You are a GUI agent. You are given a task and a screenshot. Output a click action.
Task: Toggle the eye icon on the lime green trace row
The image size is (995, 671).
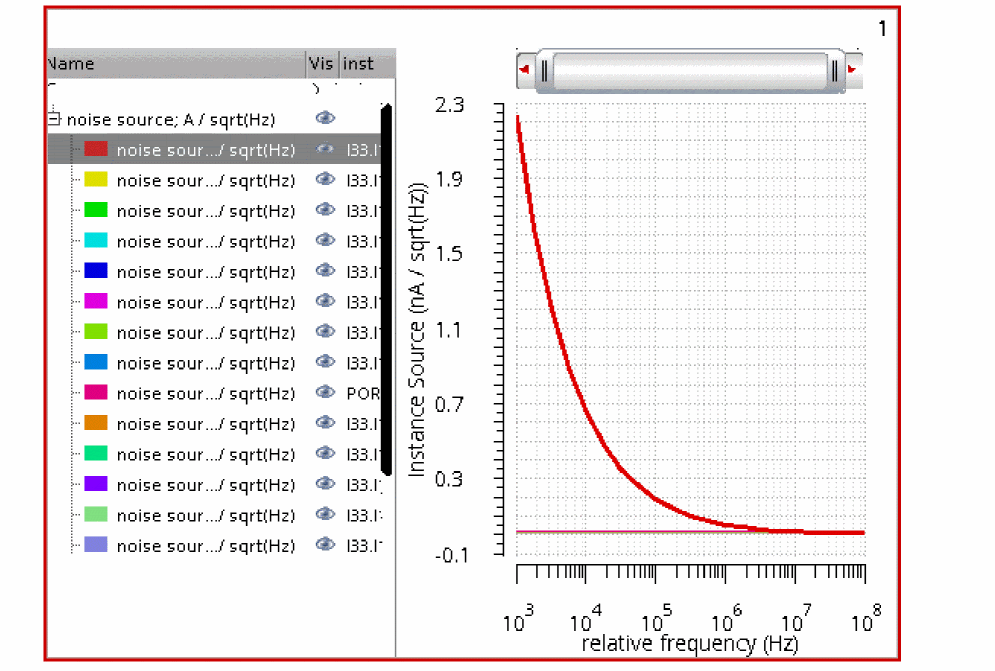click(x=325, y=331)
